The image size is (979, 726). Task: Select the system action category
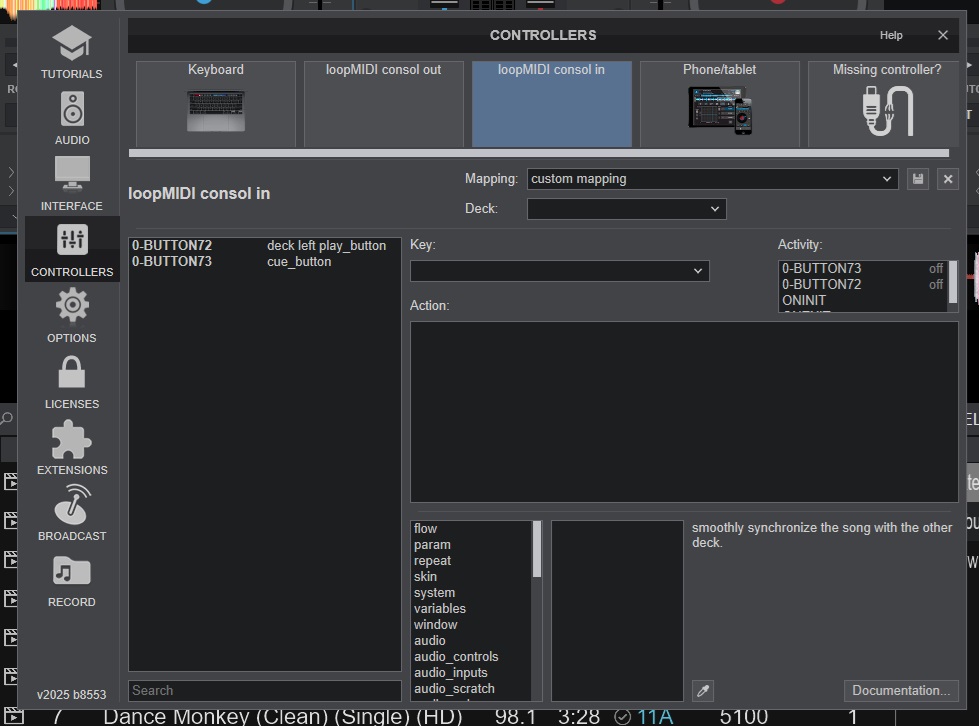(471, 593)
